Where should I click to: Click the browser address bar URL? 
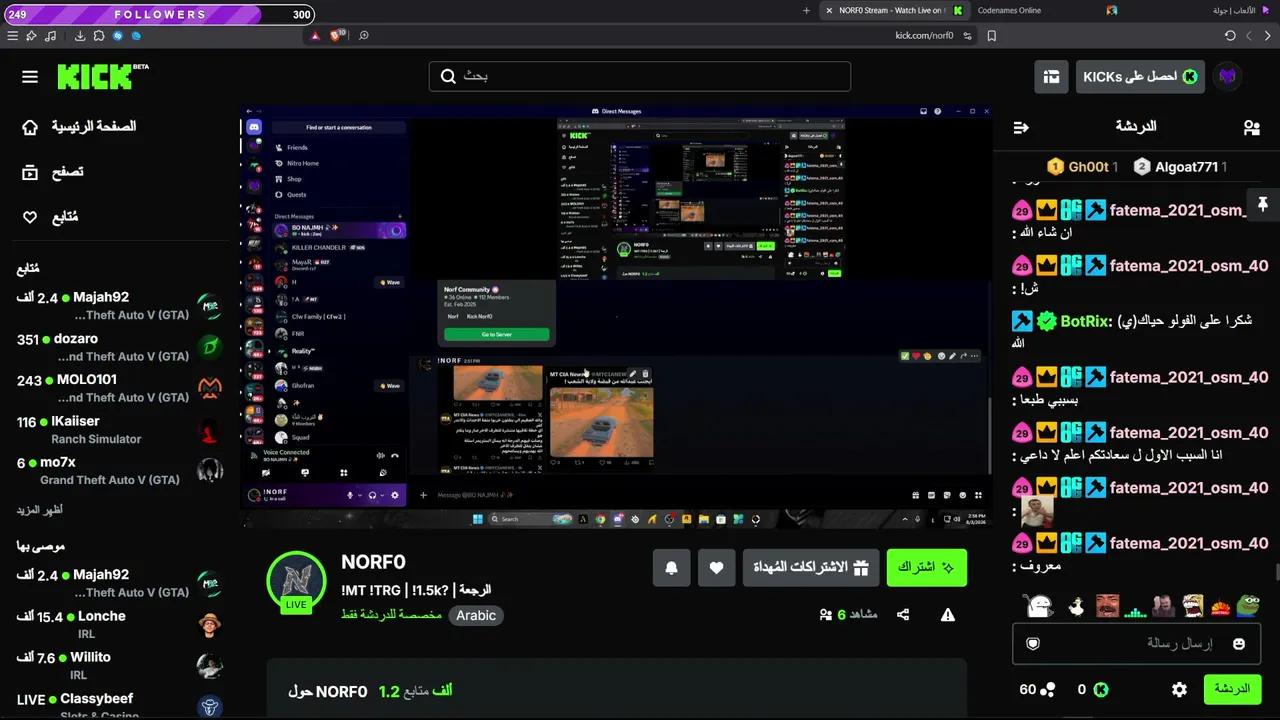coord(924,36)
